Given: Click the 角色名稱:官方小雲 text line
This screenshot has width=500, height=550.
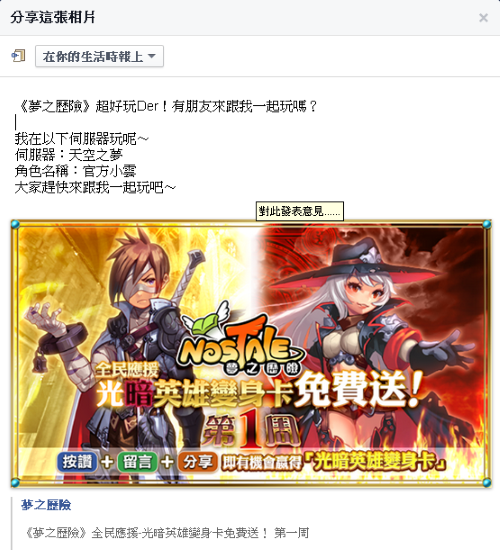Looking at the screenshot, I should (75, 171).
